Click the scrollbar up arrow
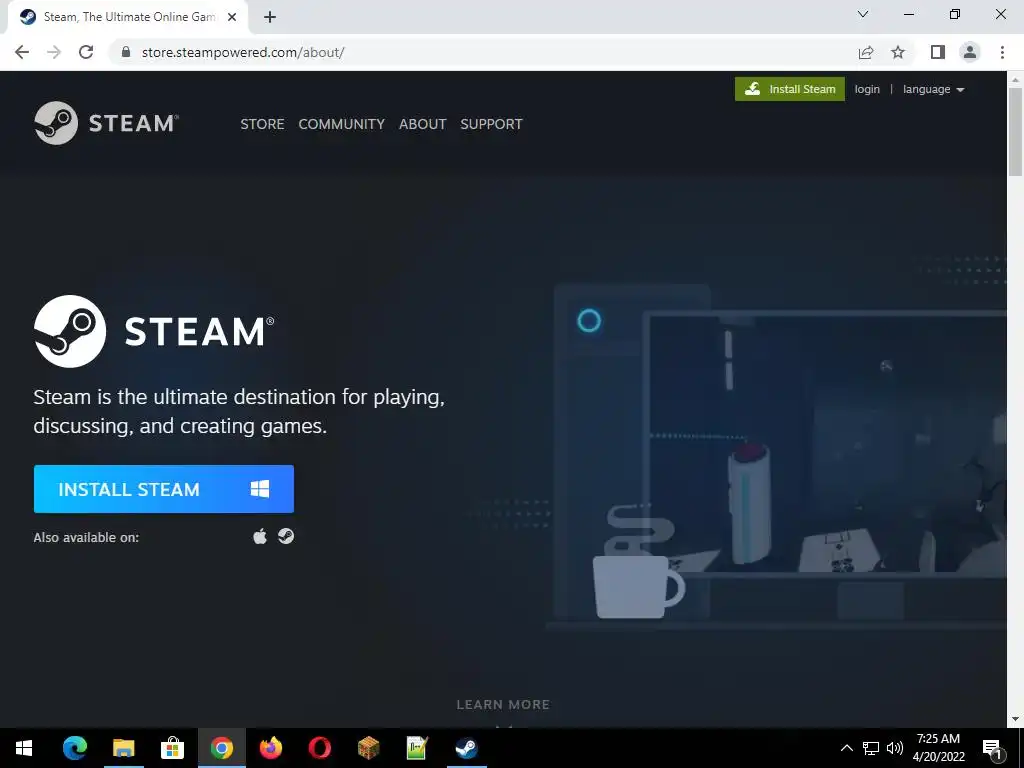The width and height of the screenshot is (1024, 768). 1015,79
